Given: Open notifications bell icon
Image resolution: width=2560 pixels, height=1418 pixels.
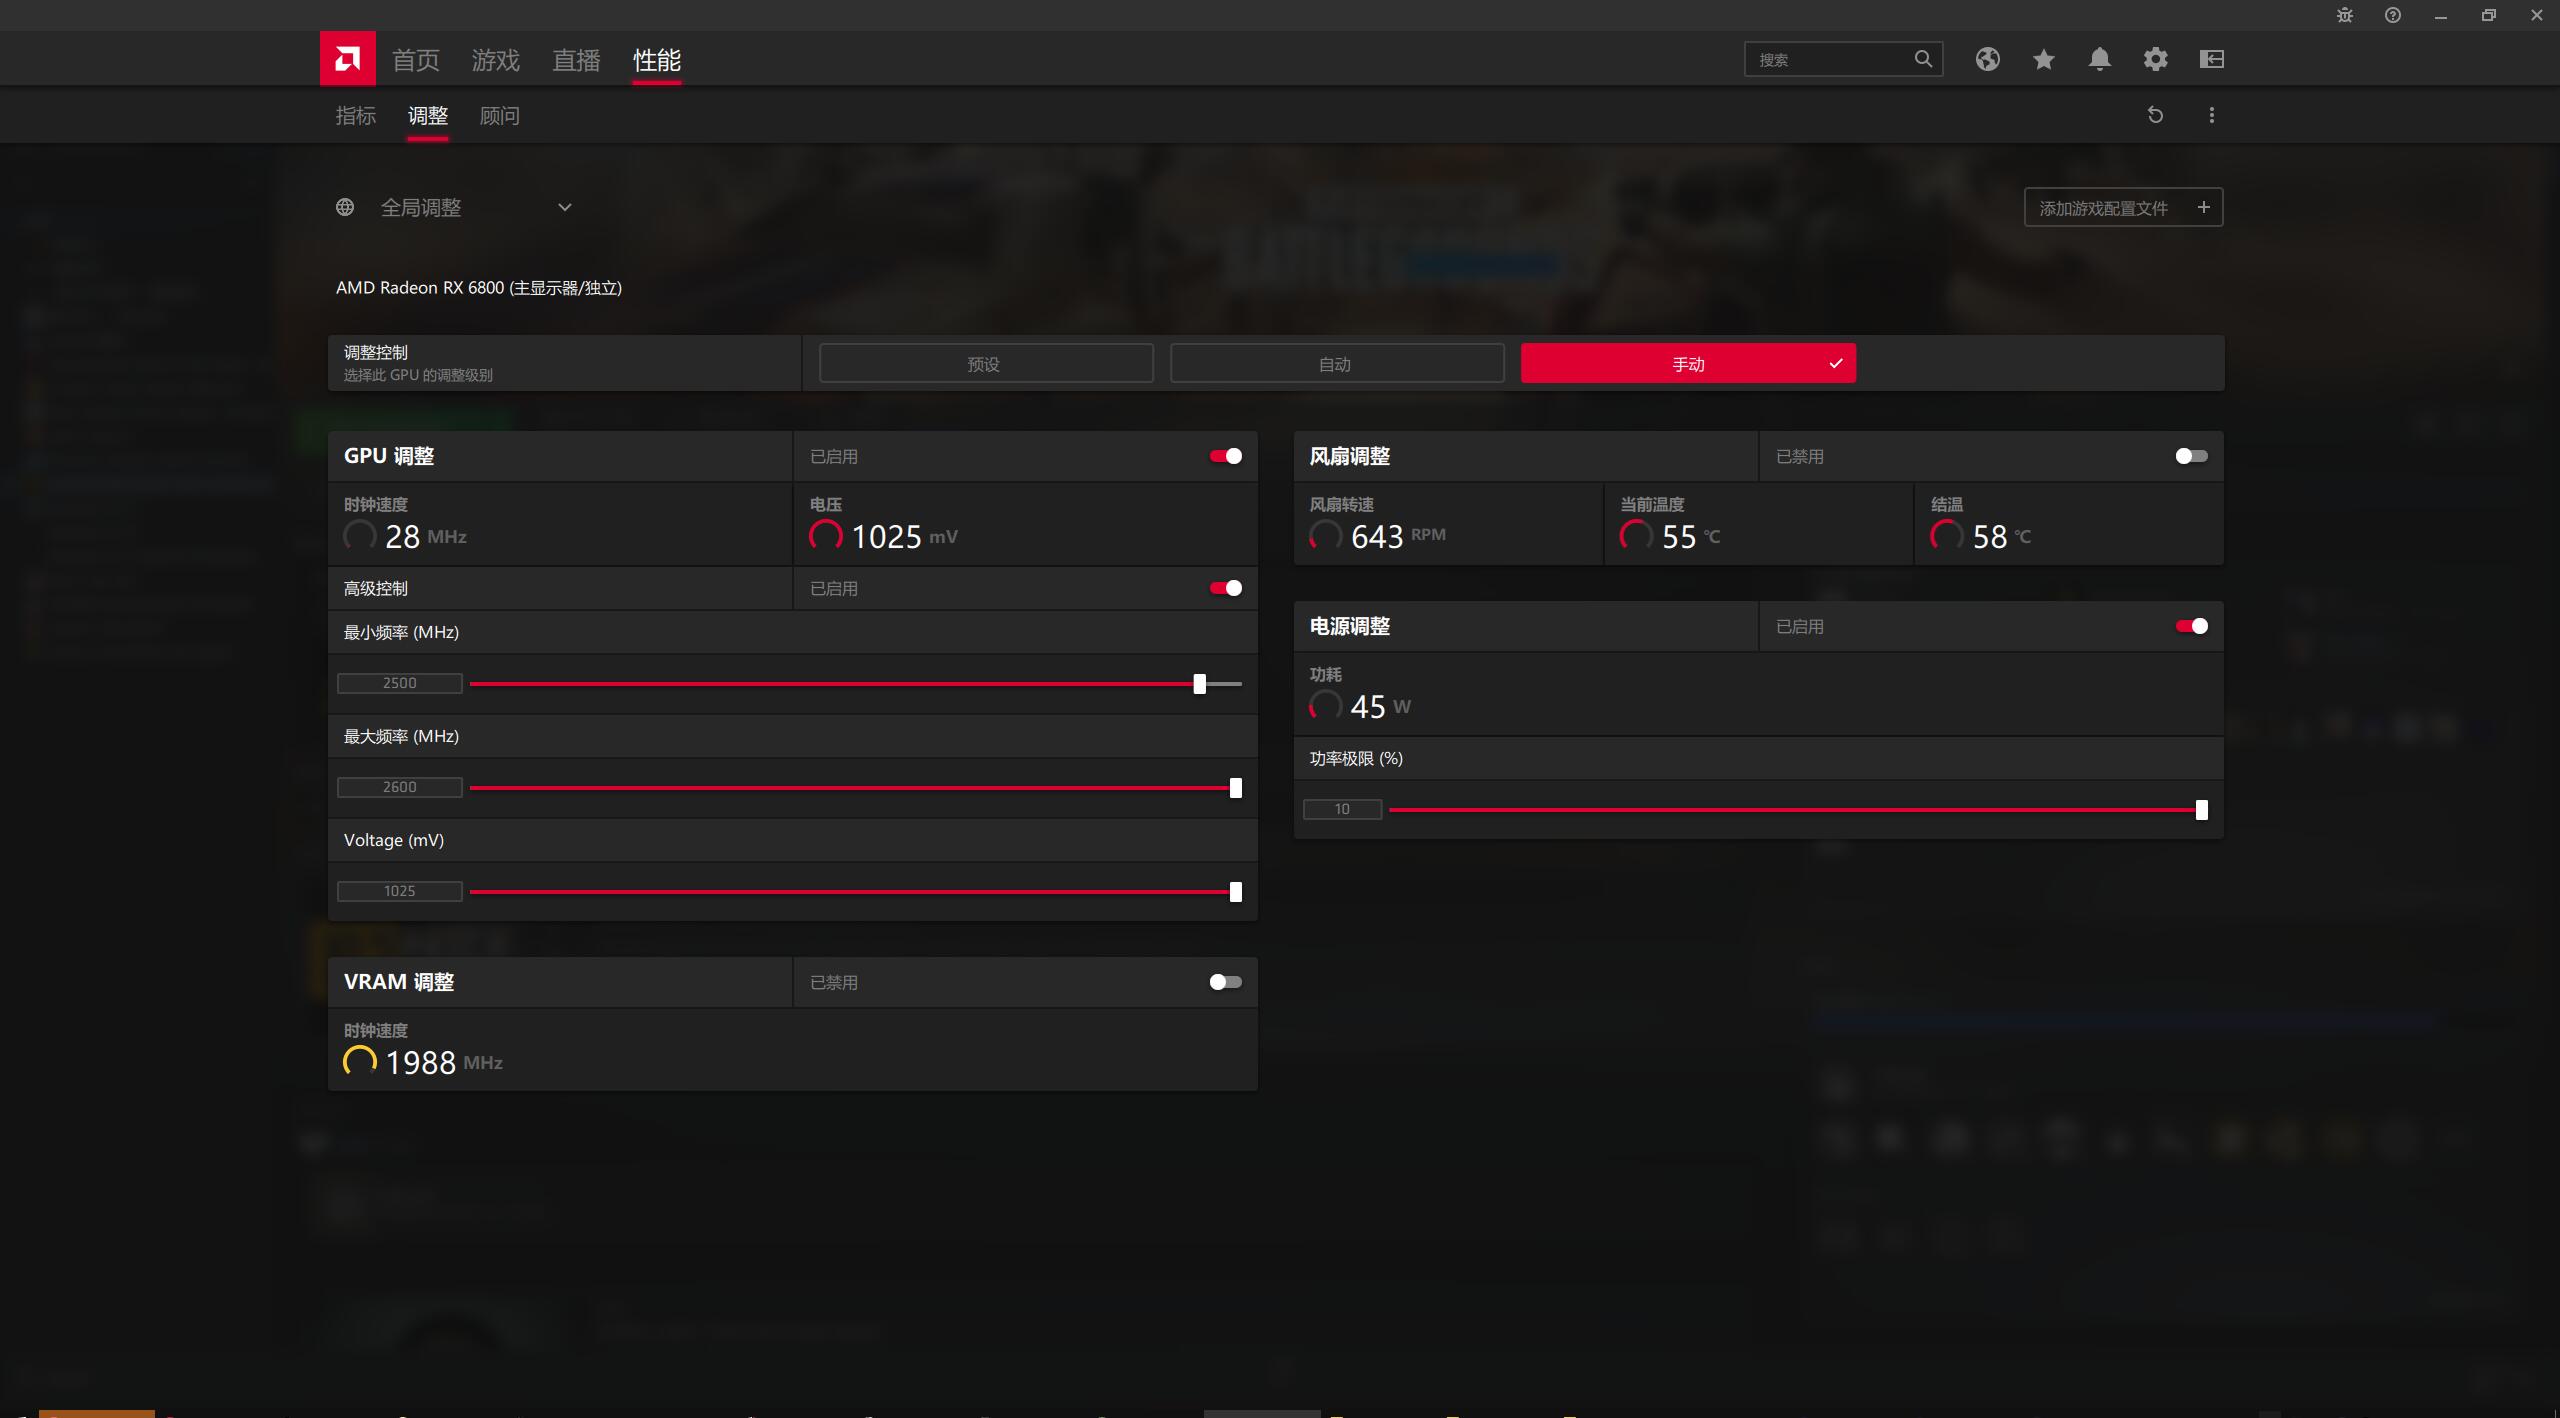Looking at the screenshot, I should [x=2099, y=59].
